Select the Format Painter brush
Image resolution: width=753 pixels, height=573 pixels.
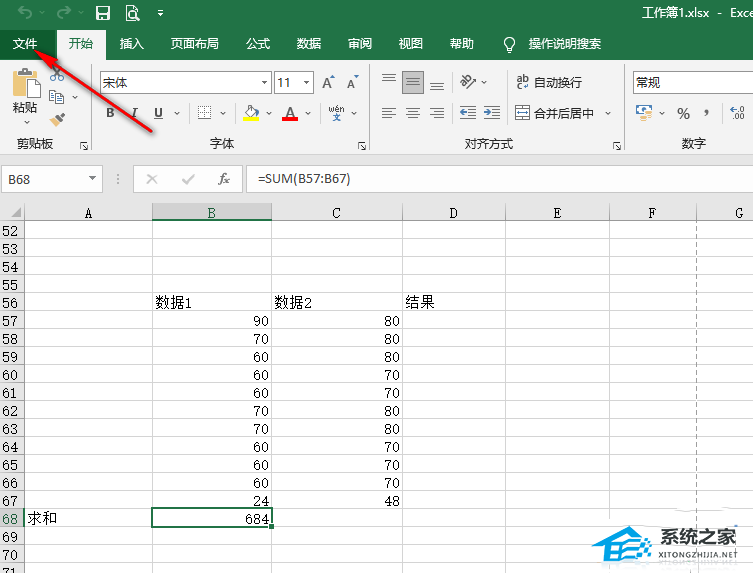tap(57, 119)
